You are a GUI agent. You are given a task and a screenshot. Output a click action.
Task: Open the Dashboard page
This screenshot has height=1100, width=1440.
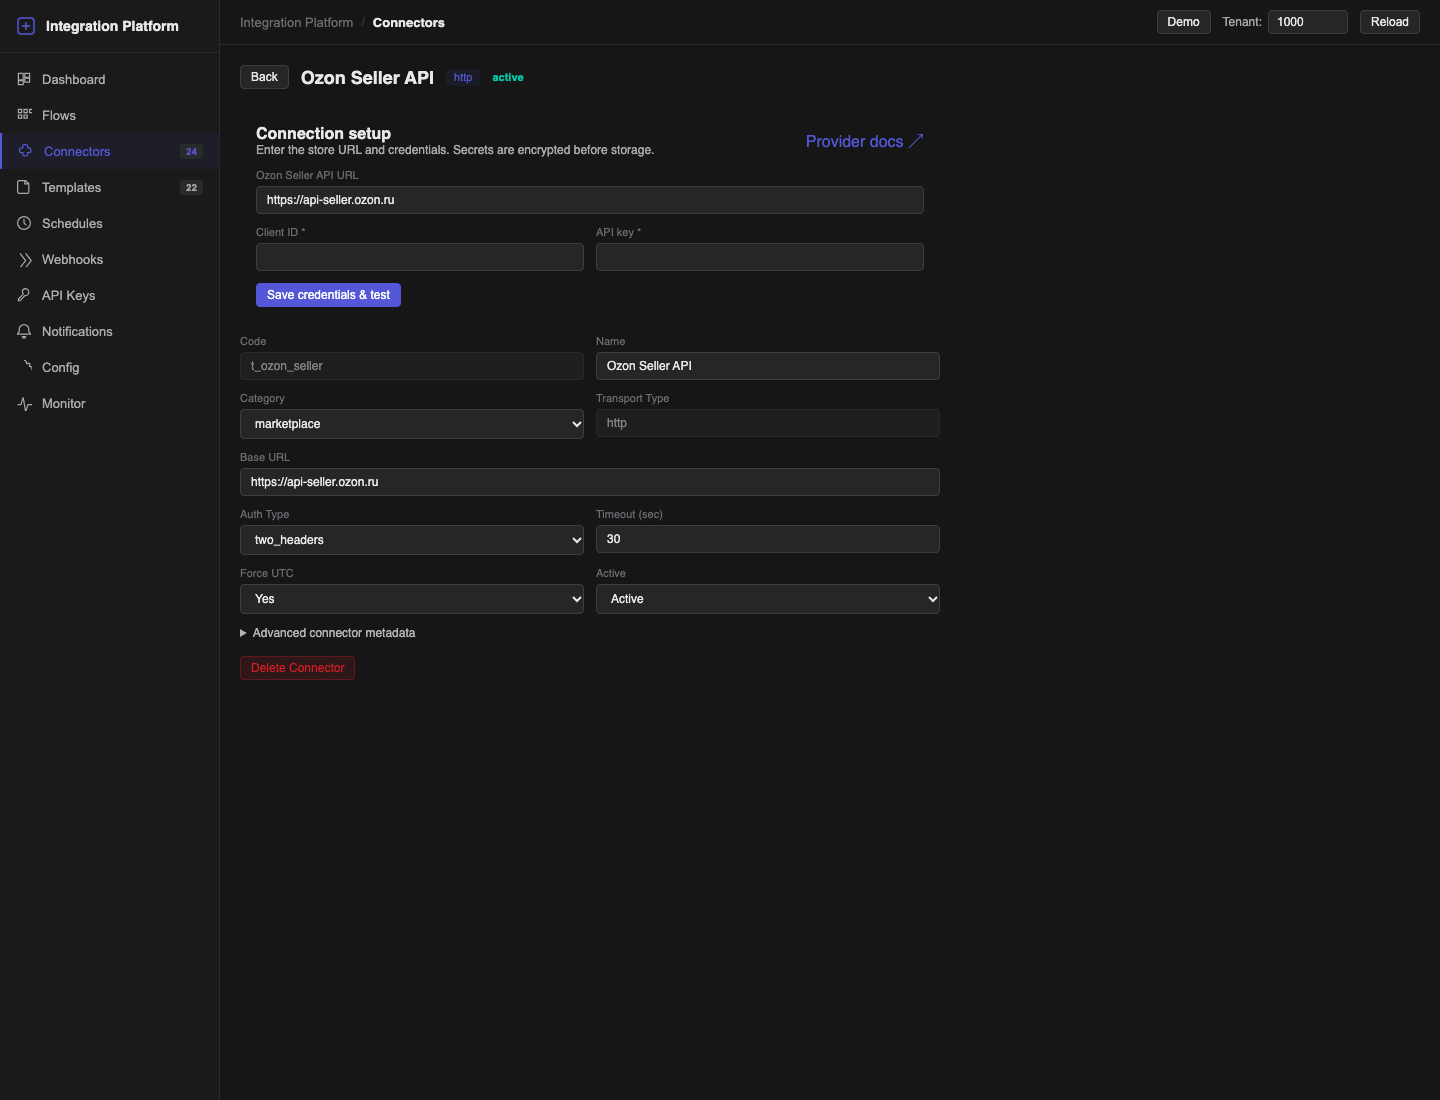[110, 79]
